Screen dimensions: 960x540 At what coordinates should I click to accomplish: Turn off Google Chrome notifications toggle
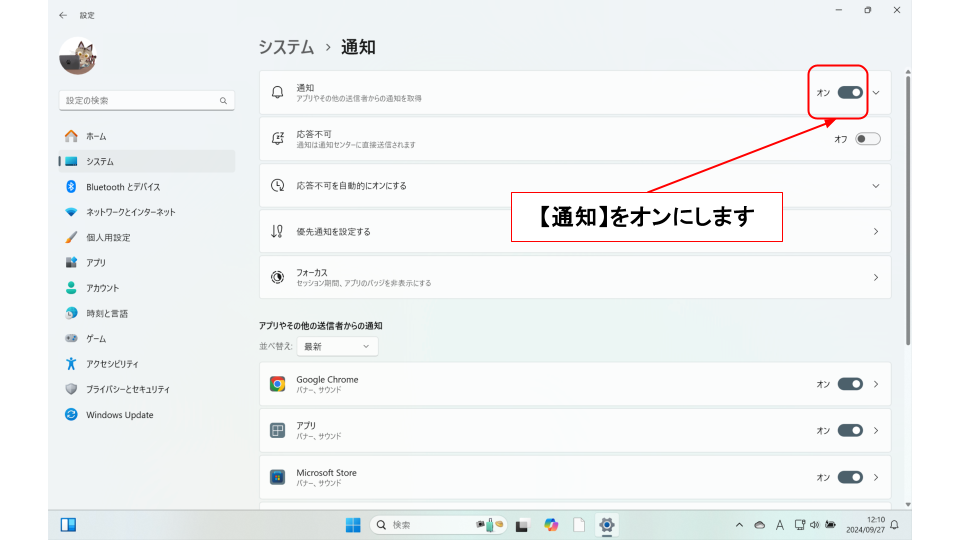pyautogui.click(x=850, y=384)
